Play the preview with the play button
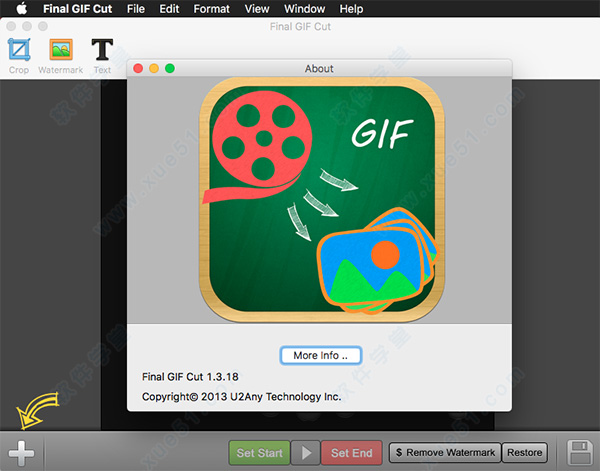The width and height of the screenshot is (600, 471). click(x=306, y=453)
